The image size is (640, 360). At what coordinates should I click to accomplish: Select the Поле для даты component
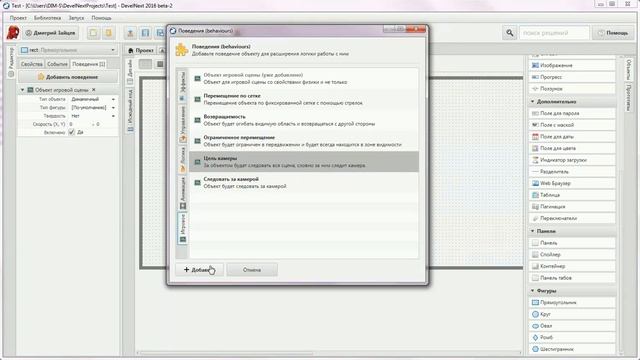(572, 137)
